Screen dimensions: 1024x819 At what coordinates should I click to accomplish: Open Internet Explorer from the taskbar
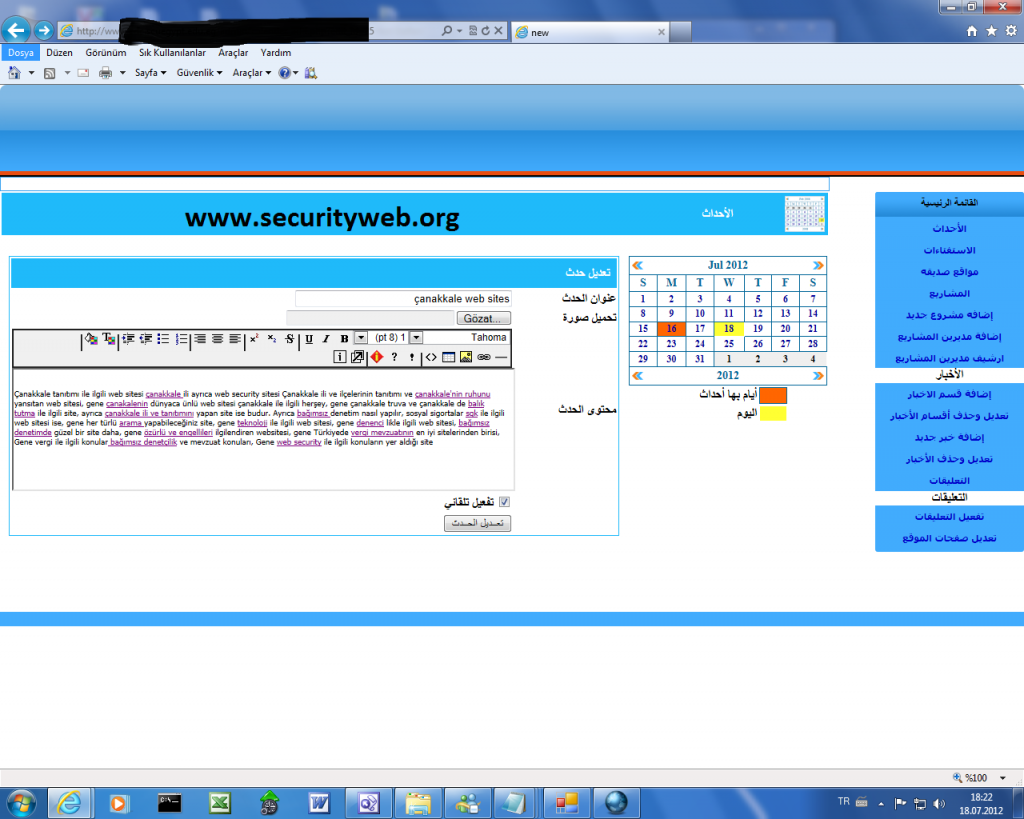tap(69, 803)
